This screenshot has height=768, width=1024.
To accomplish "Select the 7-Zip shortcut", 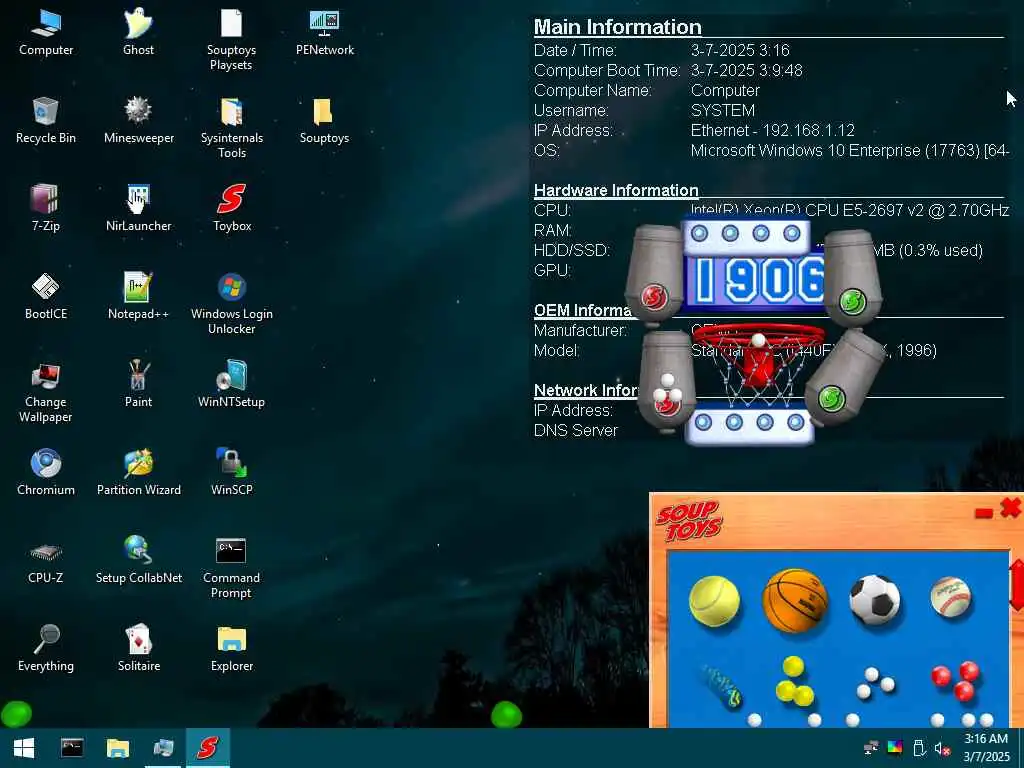I will 46,208.
